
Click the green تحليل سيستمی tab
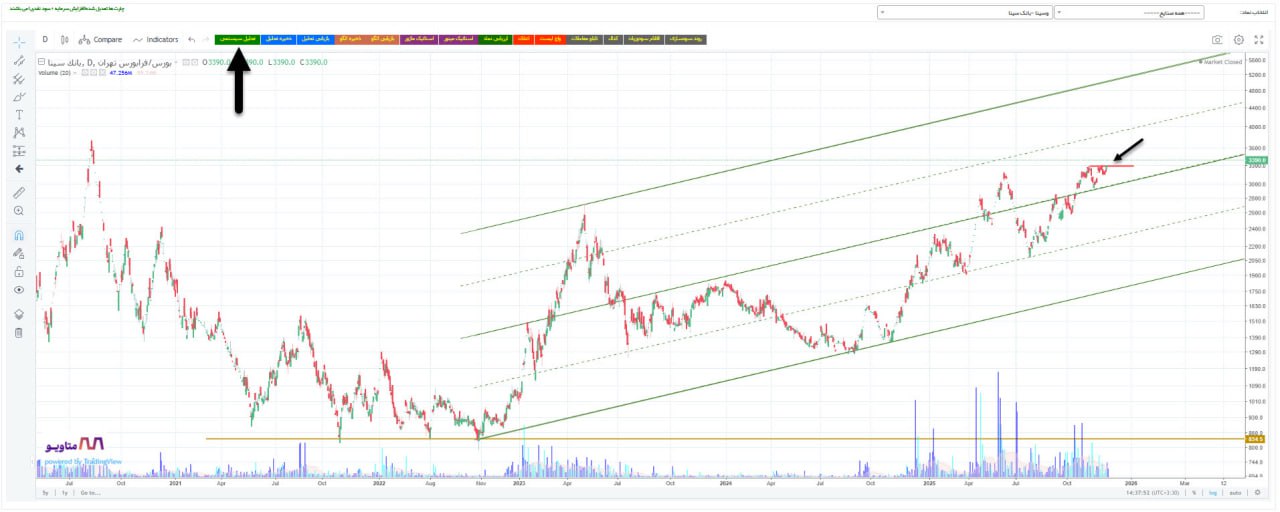coord(236,39)
